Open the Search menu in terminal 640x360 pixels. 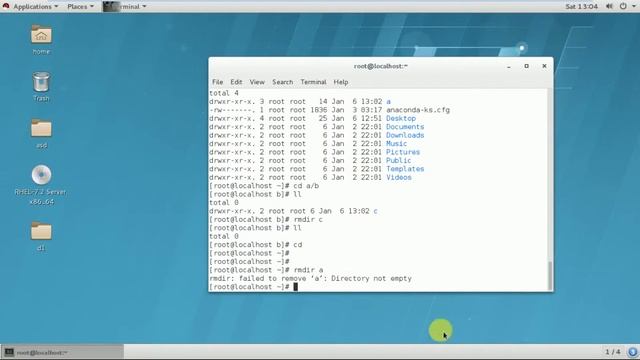click(282, 82)
